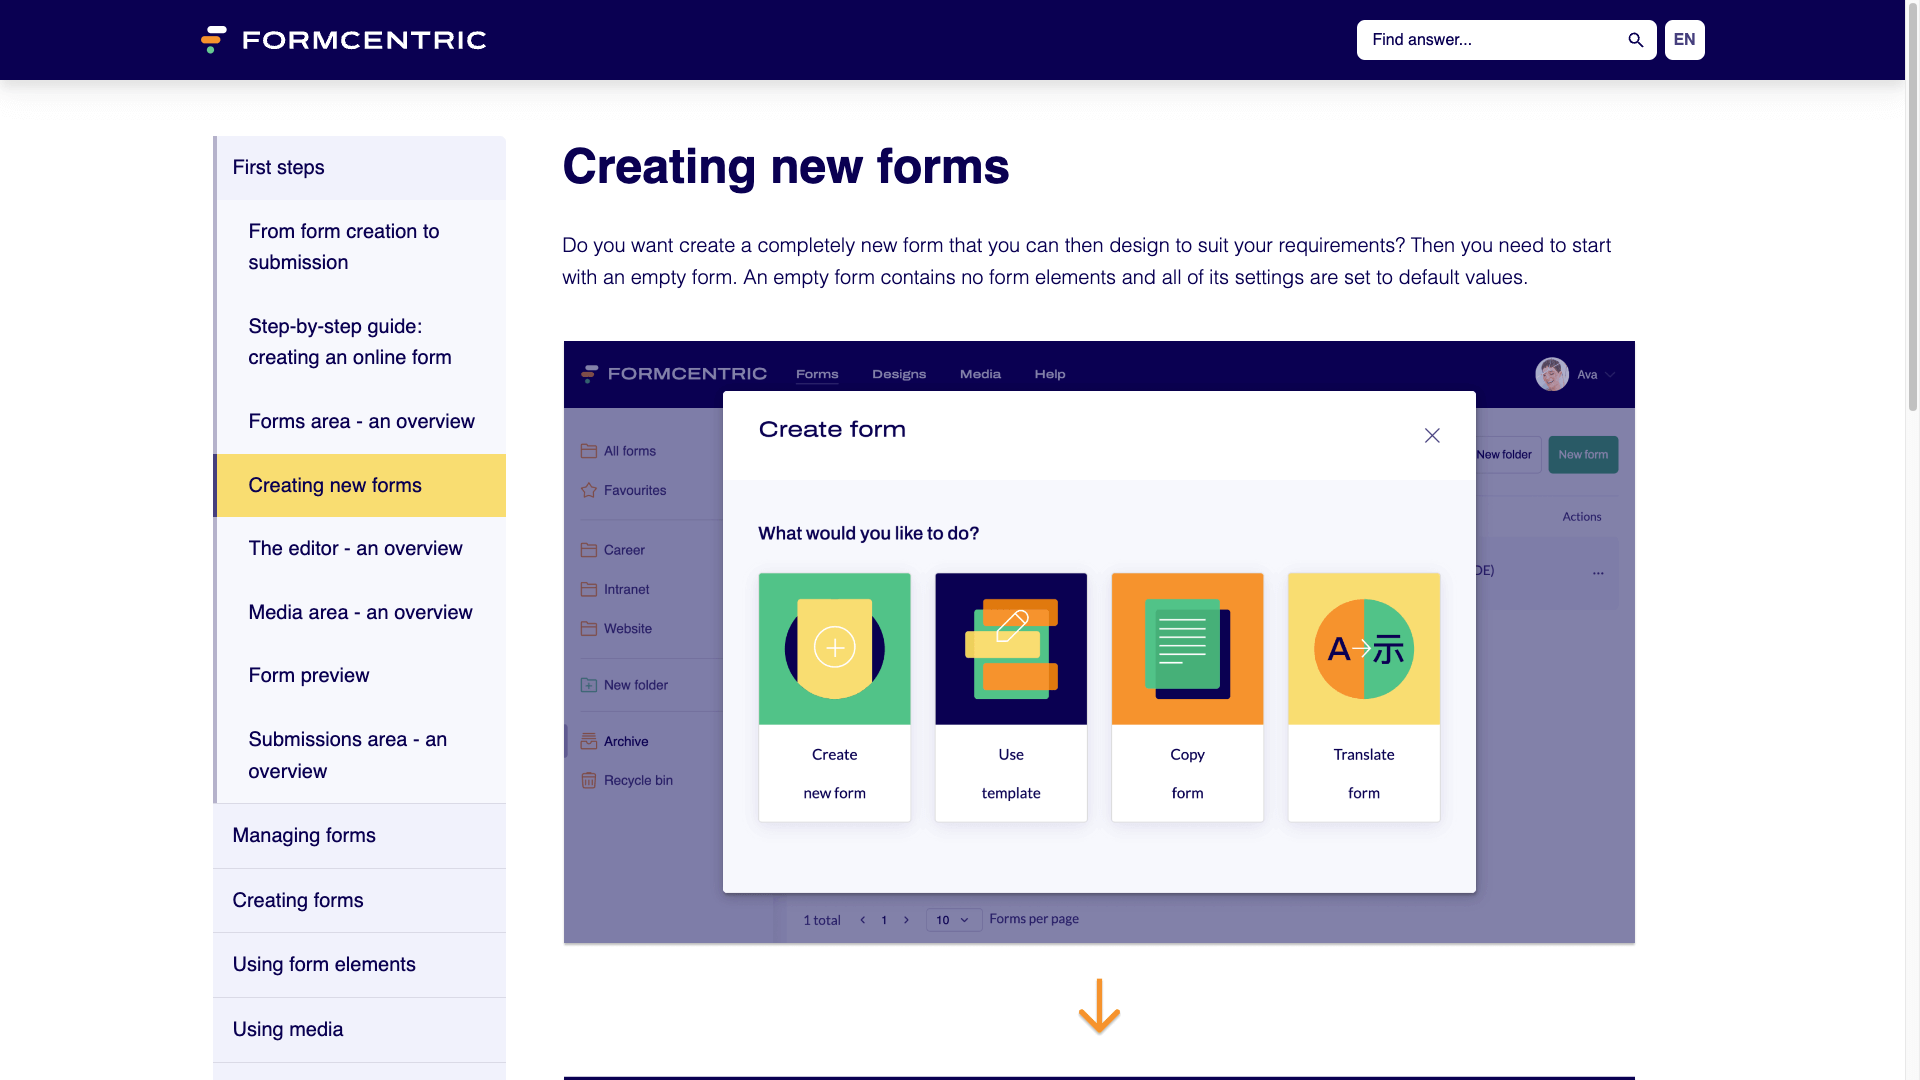Viewport: 1920px width, 1080px height.
Task: Click the Translate form card illustration
Action: (1363, 648)
